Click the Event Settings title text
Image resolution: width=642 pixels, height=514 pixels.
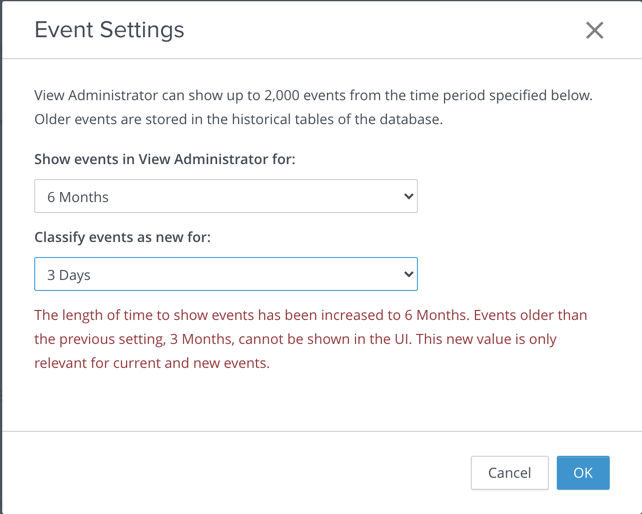[109, 30]
